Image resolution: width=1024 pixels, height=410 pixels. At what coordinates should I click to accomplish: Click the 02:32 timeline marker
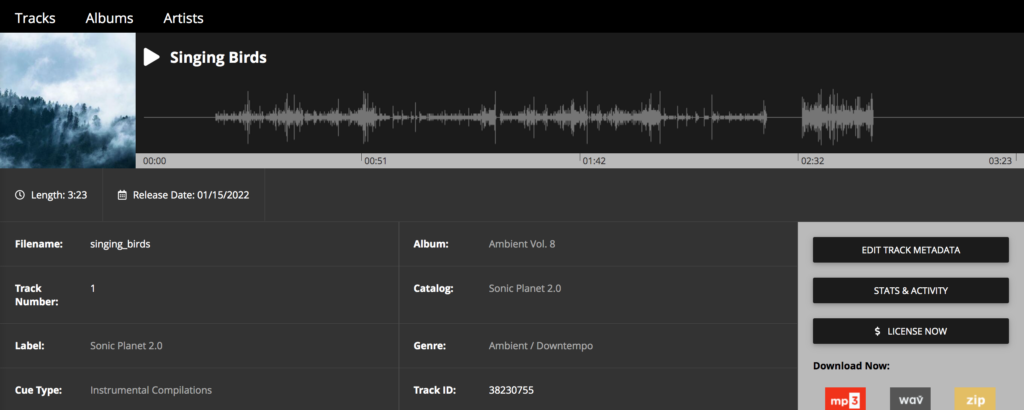(x=813, y=161)
